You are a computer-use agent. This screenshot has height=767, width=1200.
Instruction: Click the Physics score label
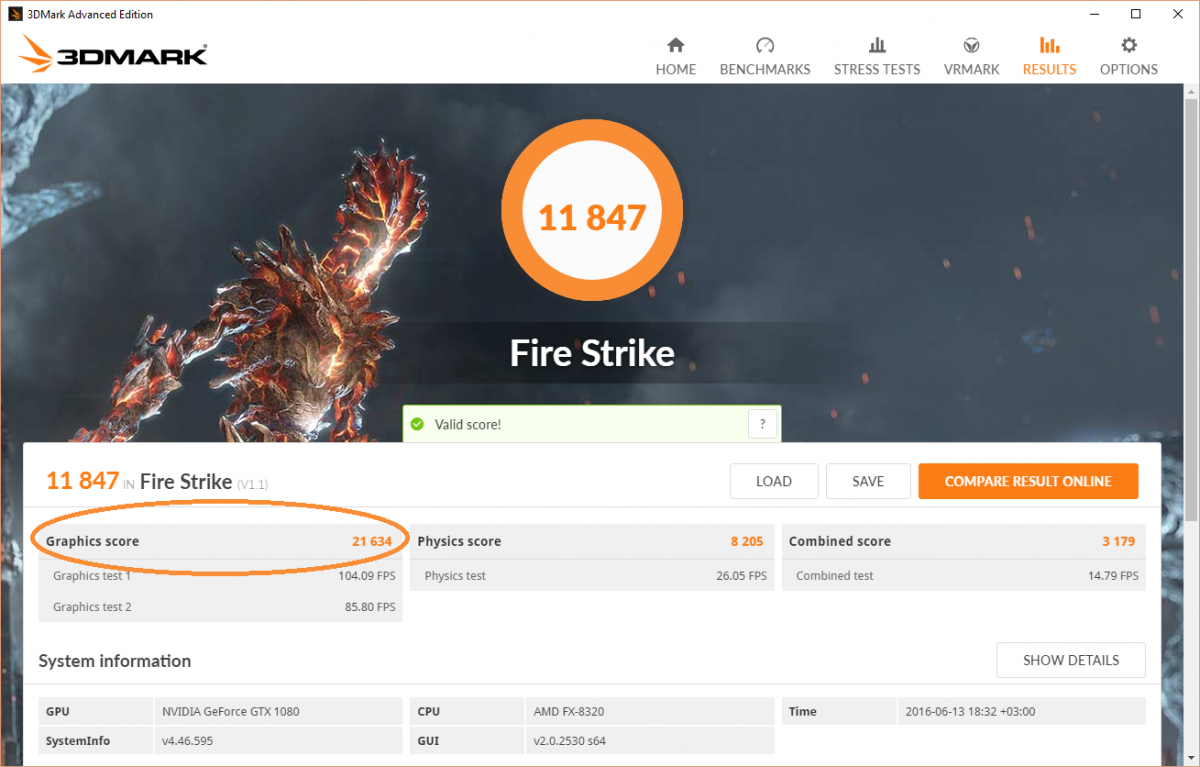pyautogui.click(x=459, y=541)
